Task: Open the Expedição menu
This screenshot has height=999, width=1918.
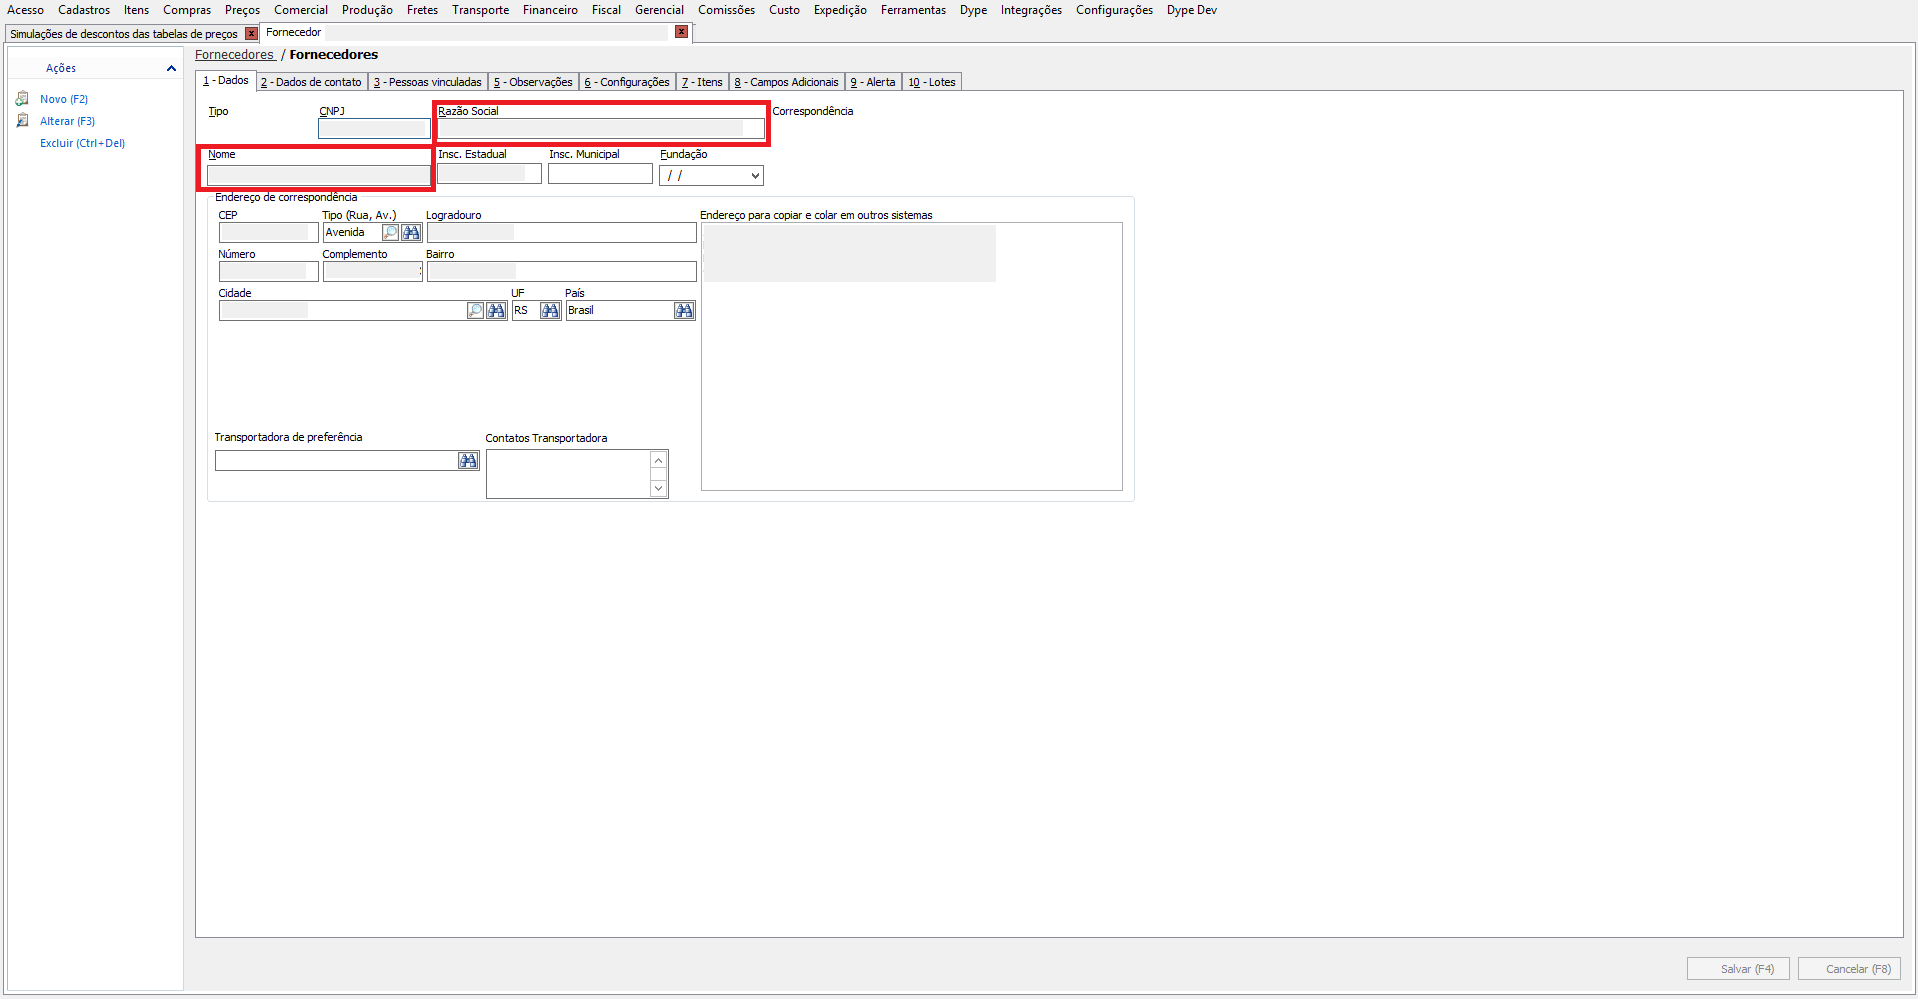Action: (840, 10)
